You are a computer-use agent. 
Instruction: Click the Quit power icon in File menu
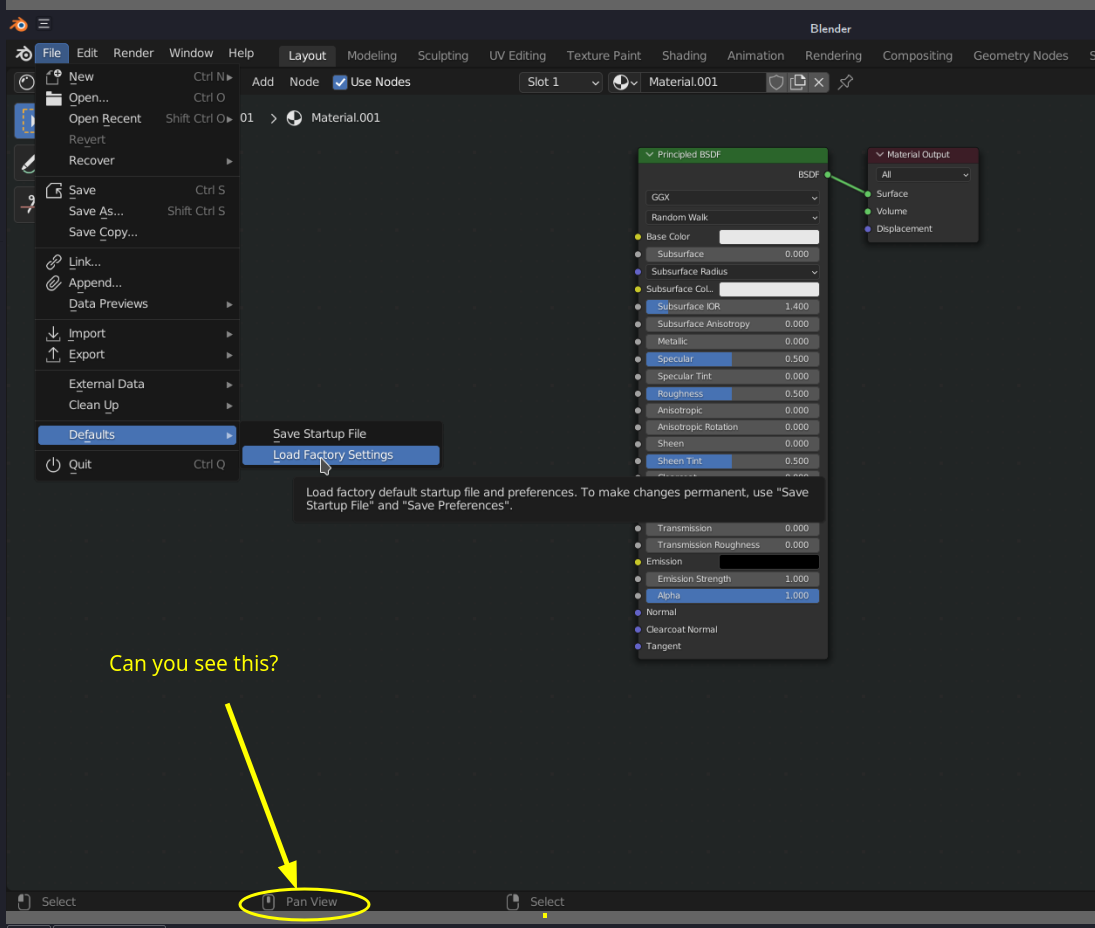53,464
